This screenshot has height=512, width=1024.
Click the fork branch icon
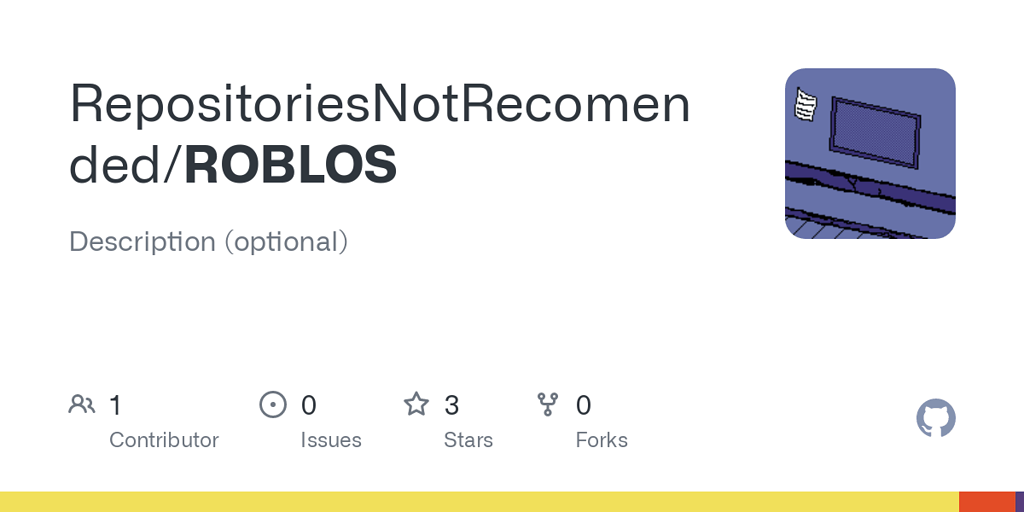tap(548, 405)
